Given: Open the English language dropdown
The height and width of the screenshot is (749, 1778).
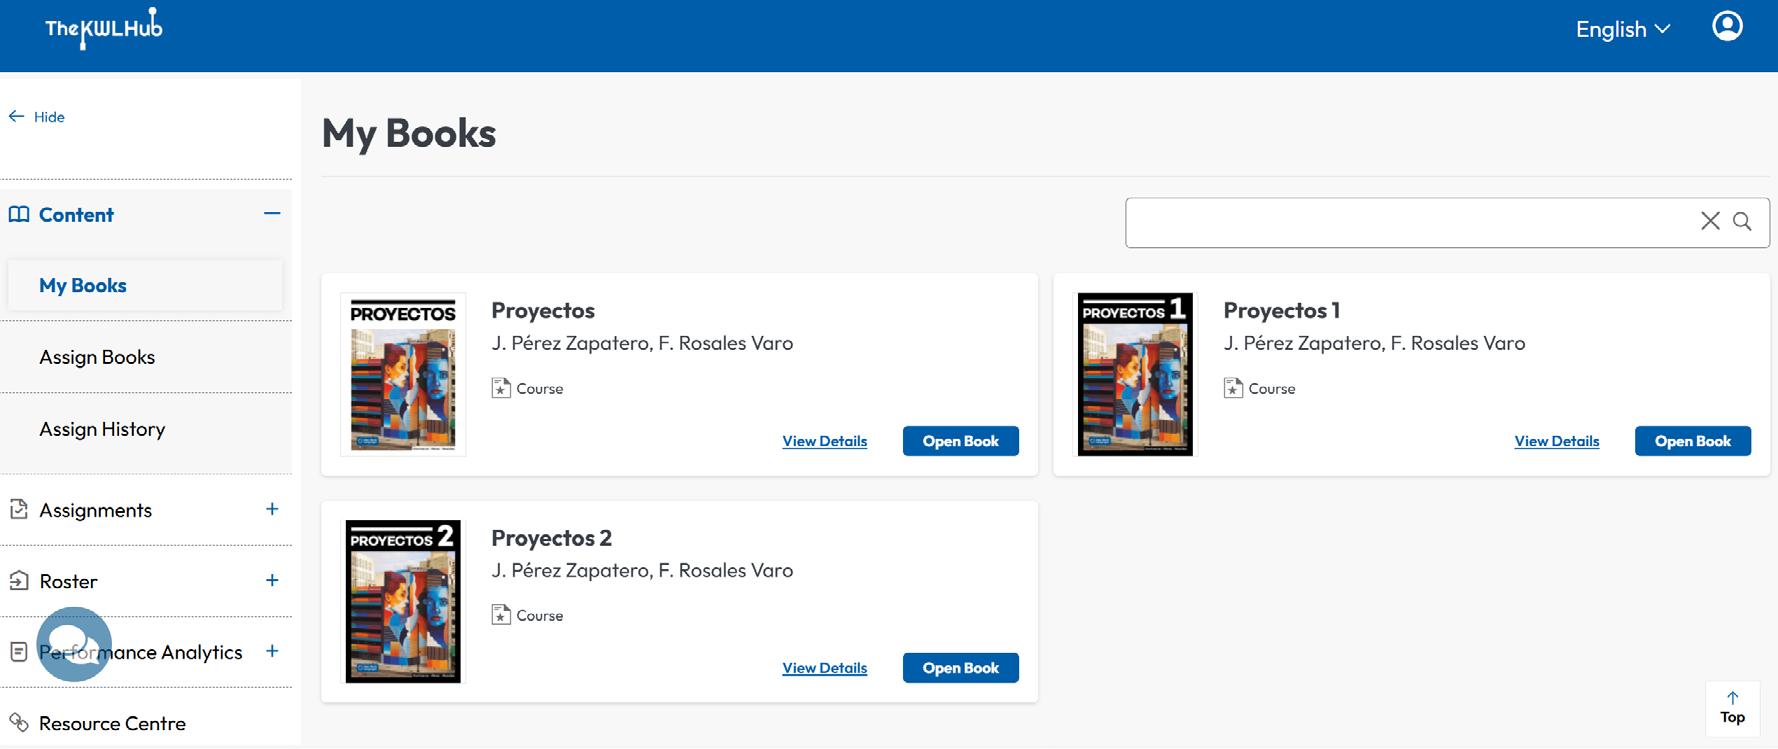Looking at the screenshot, I should pyautogui.click(x=1622, y=29).
